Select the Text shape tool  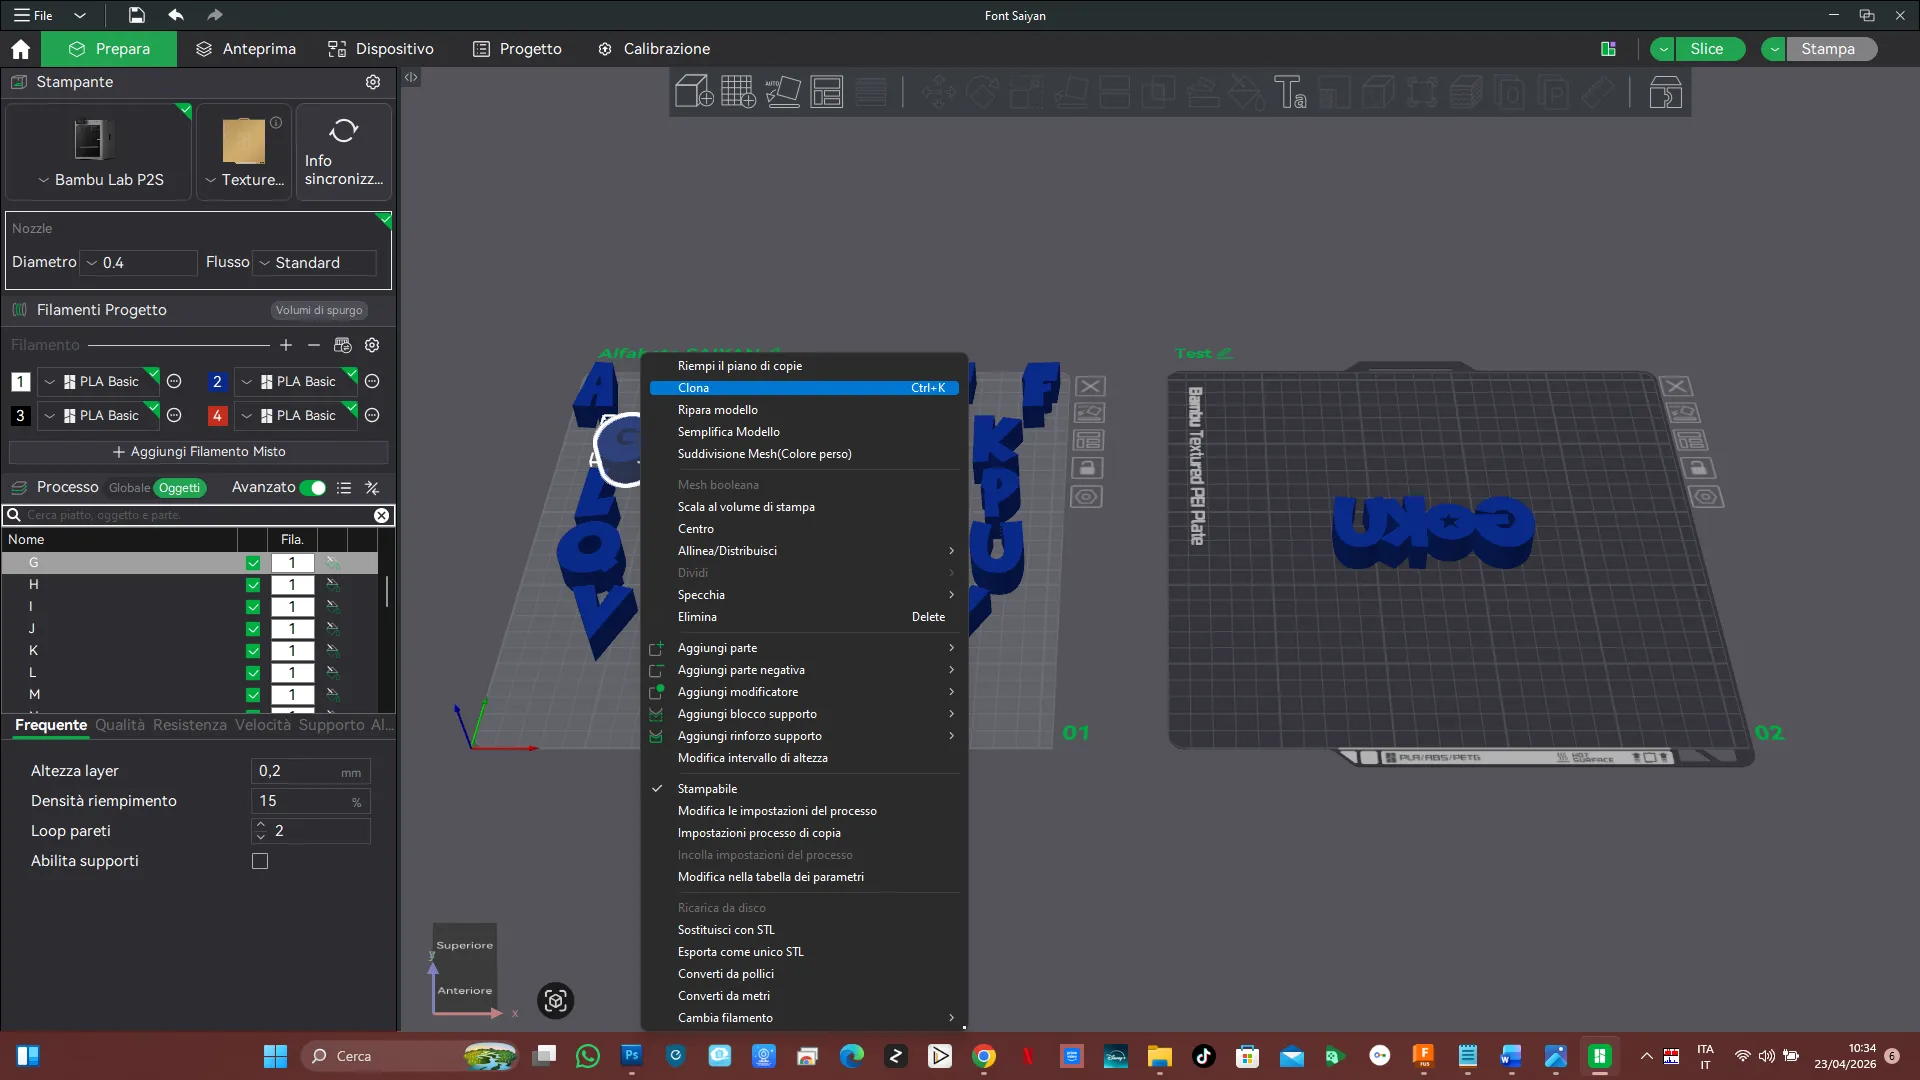tap(1290, 92)
